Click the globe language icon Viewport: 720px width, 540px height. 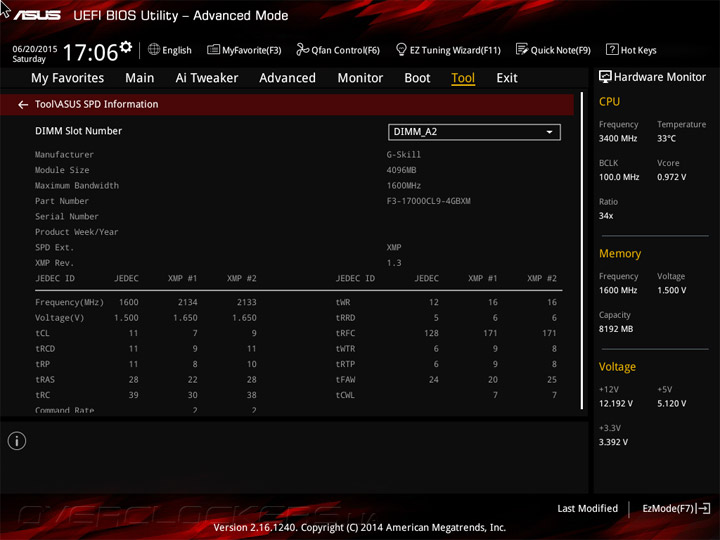coord(154,49)
